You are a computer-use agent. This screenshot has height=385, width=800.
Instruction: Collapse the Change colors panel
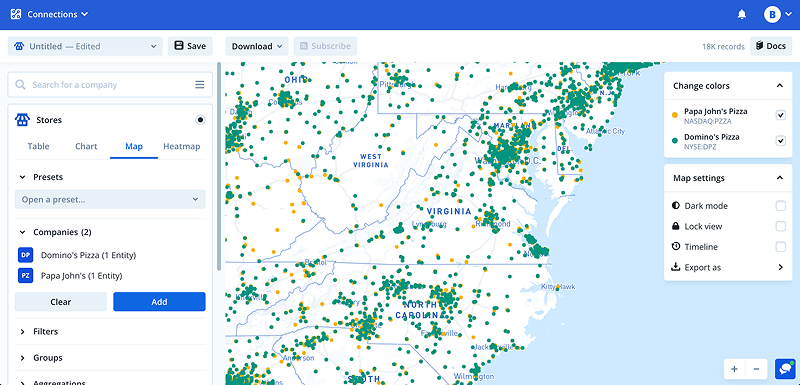780,86
